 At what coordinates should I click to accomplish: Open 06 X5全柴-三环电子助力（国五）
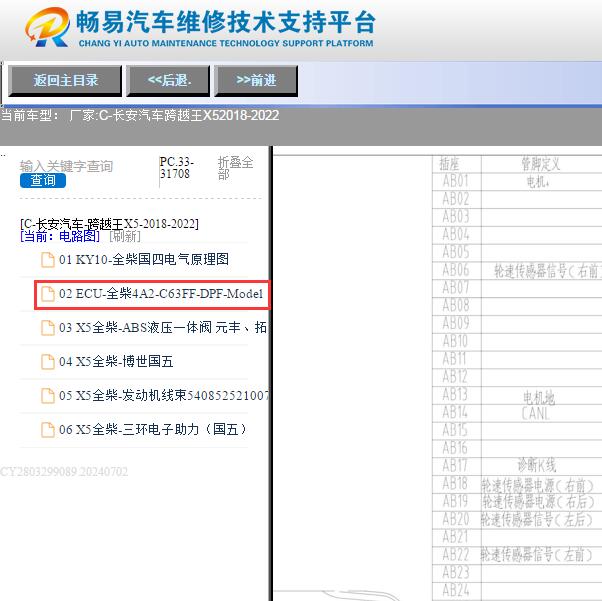pyautogui.click(x=153, y=429)
